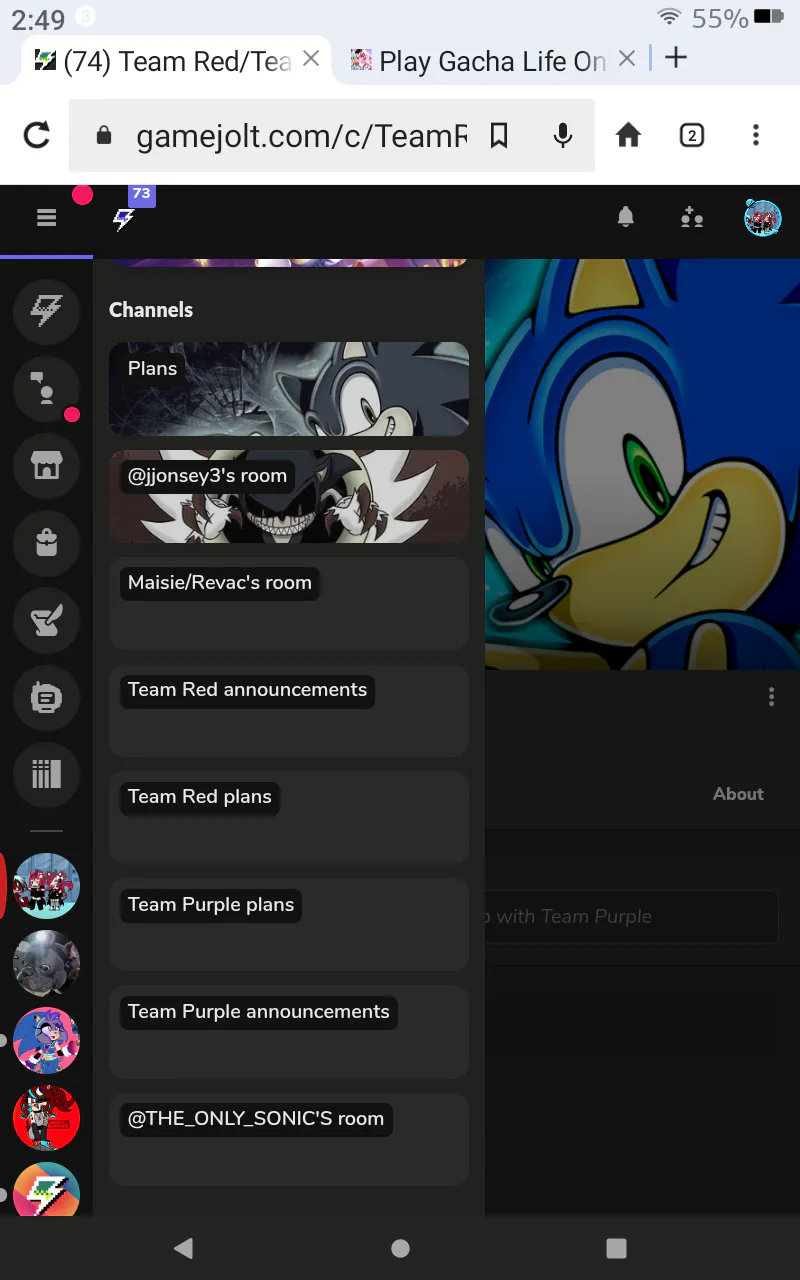Switch to the About tab
The image size is (800, 1280).
pyautogui.click(x=738, y=794)
